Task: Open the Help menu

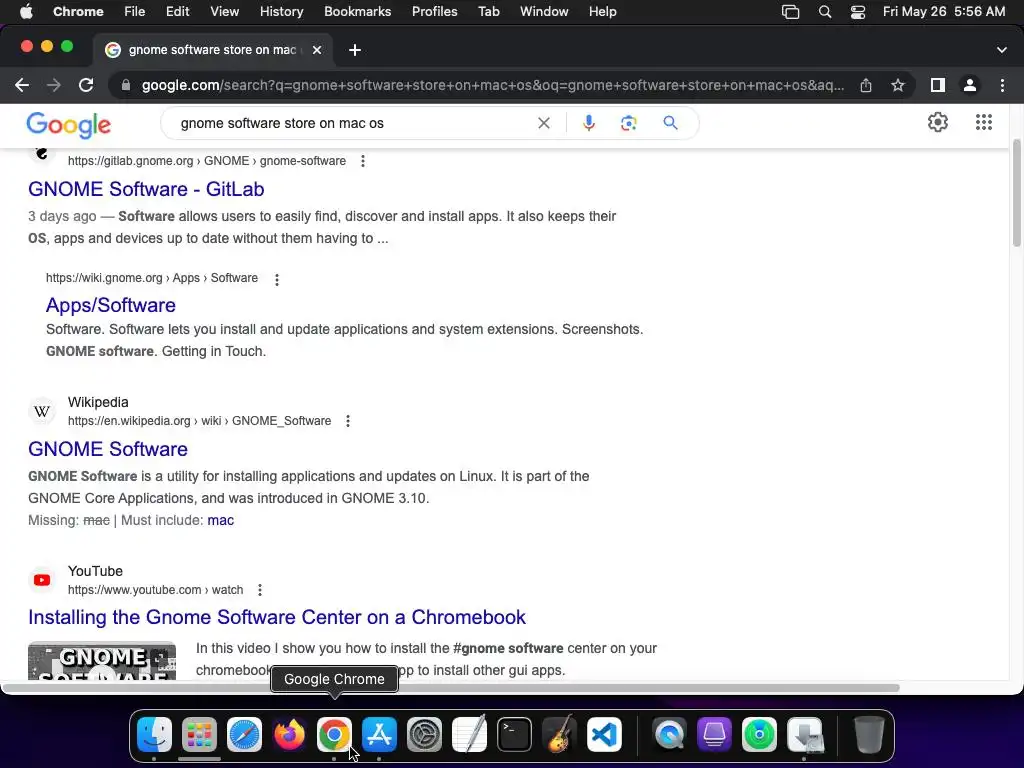Action: point(602,12)
